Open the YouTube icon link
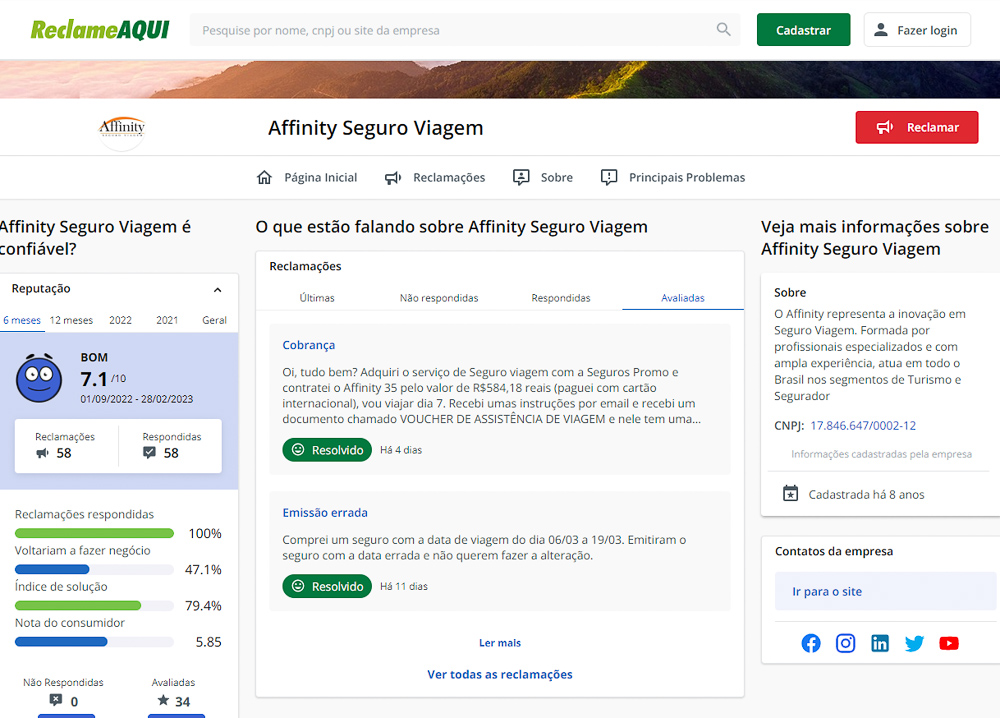 (x=948, y=643)
